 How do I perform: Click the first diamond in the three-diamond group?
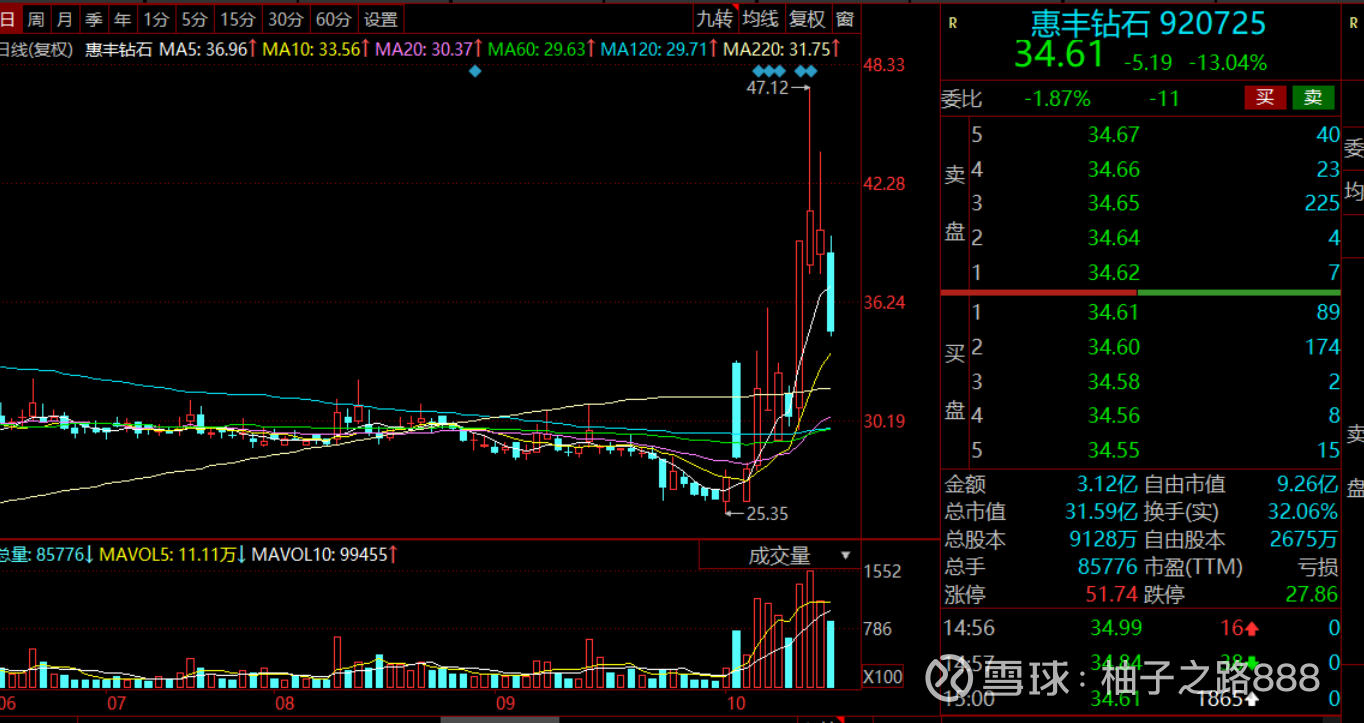pos(758,71)
